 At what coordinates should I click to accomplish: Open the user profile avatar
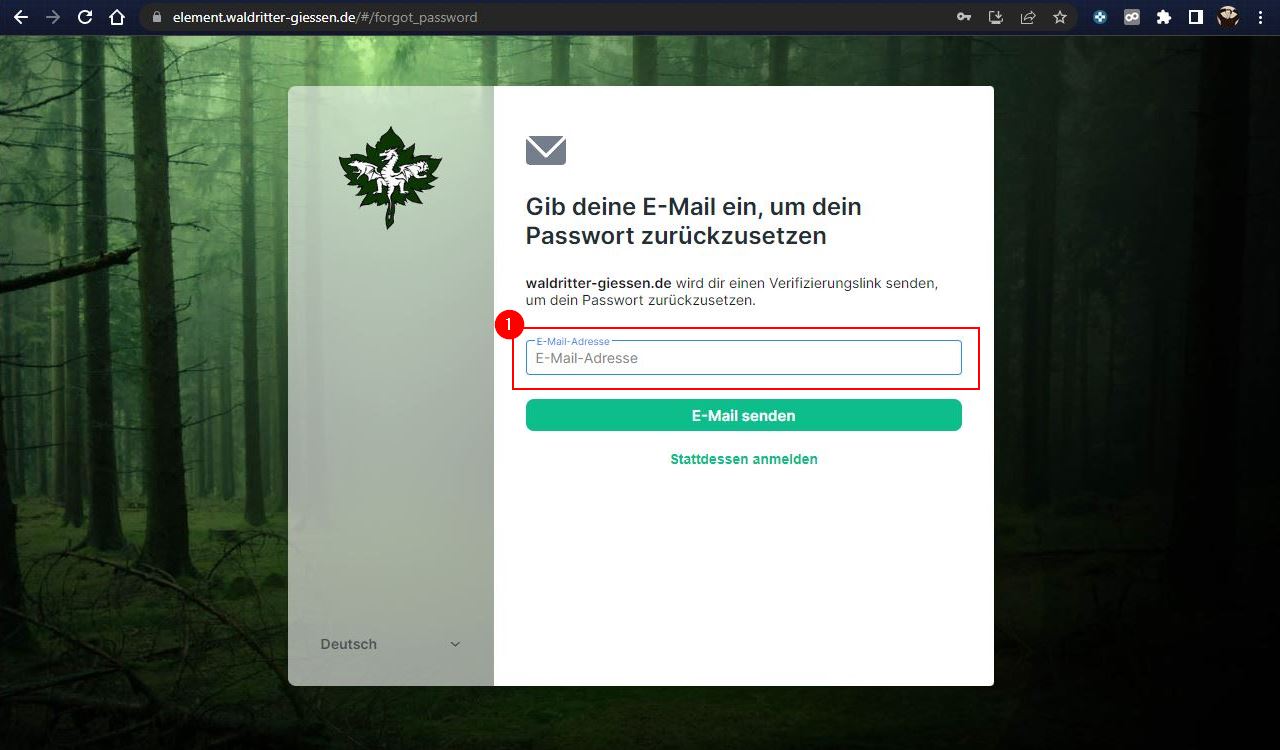pos(1228,17)
